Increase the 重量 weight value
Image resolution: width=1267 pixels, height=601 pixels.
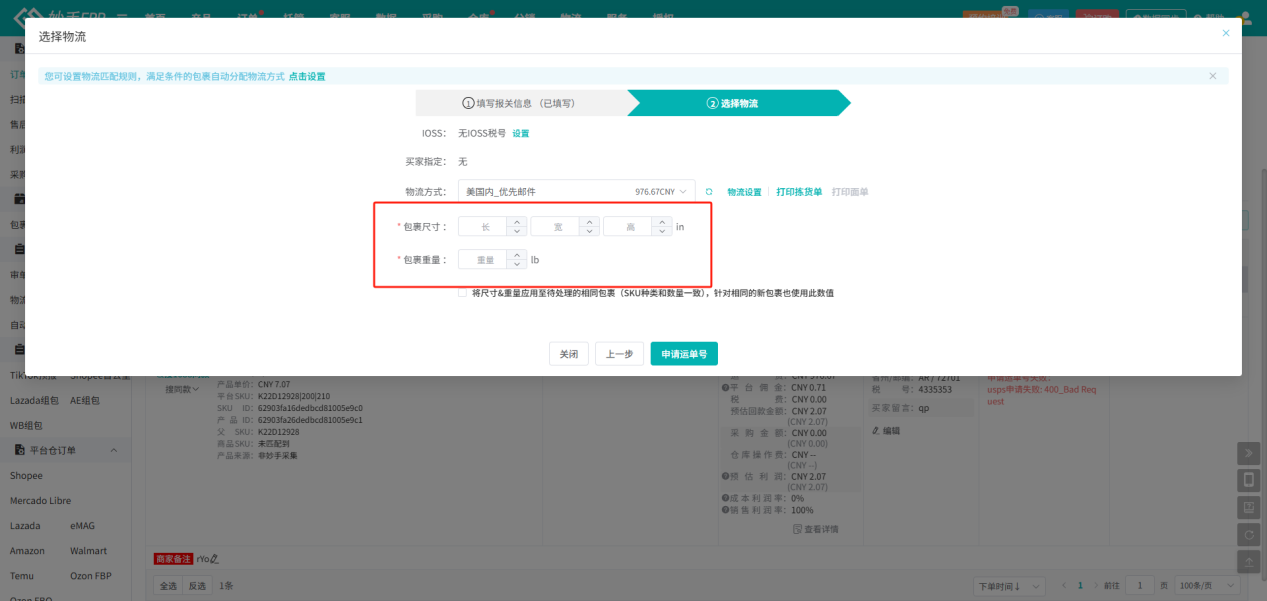tap(517, 254)
